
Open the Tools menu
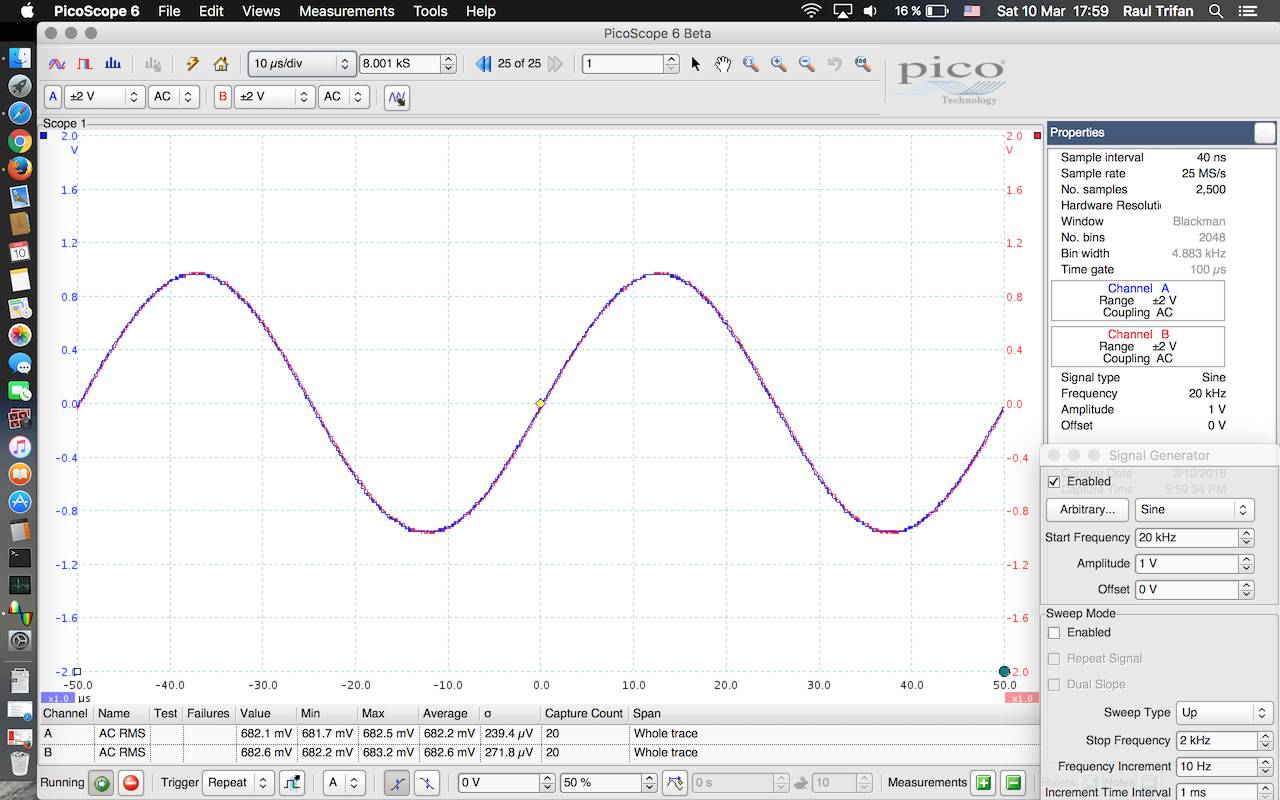[430, 11]
